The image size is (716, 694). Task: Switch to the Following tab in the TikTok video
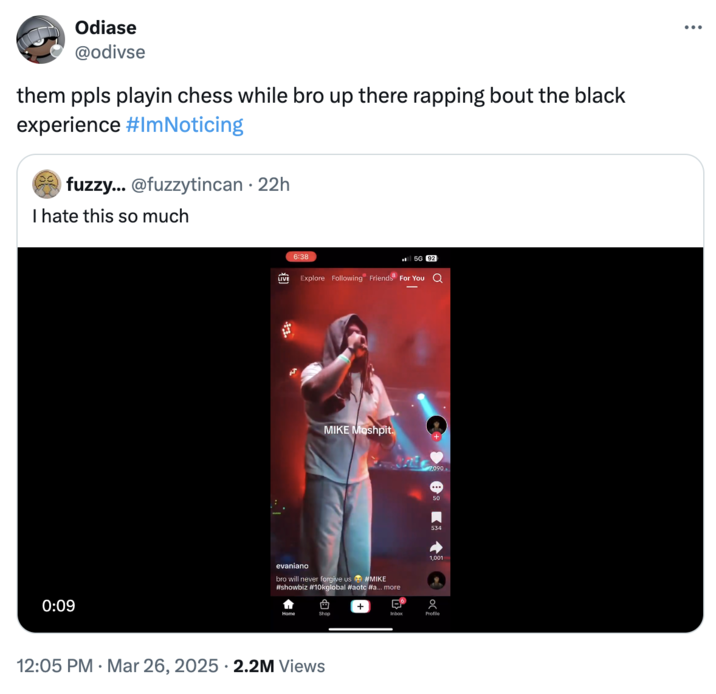tap(346, 278)
